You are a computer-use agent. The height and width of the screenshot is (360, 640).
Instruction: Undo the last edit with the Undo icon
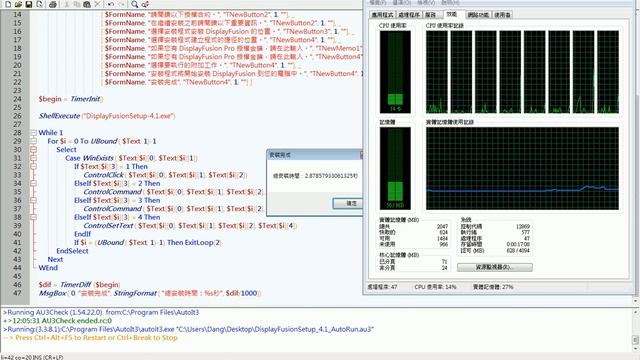pyautogui.click(x=111, y=4)
